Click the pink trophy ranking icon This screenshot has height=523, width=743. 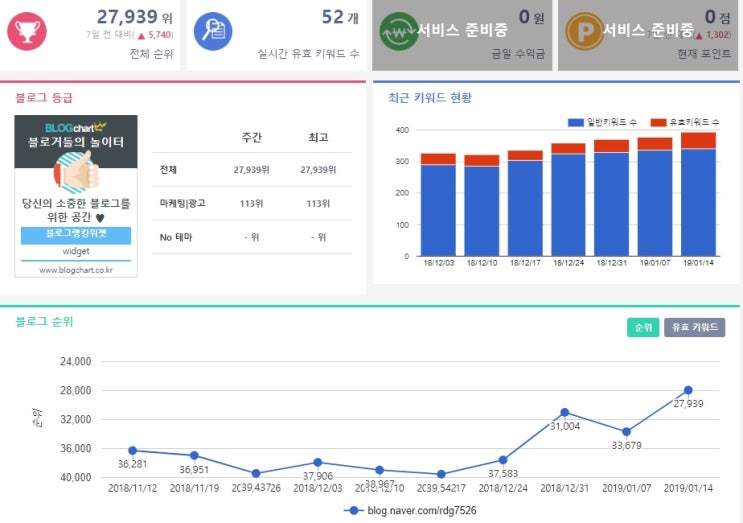pos(27,32)
